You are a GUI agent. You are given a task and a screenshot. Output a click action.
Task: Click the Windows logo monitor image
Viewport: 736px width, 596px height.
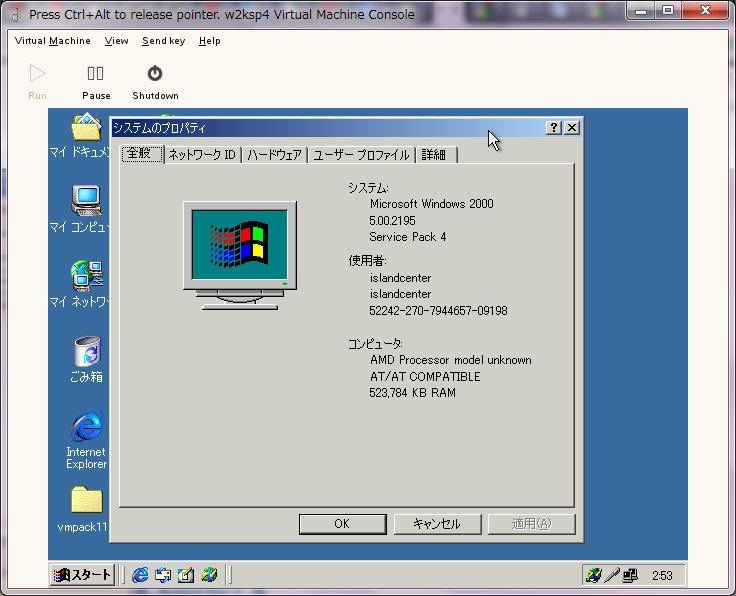pos(240,255)
